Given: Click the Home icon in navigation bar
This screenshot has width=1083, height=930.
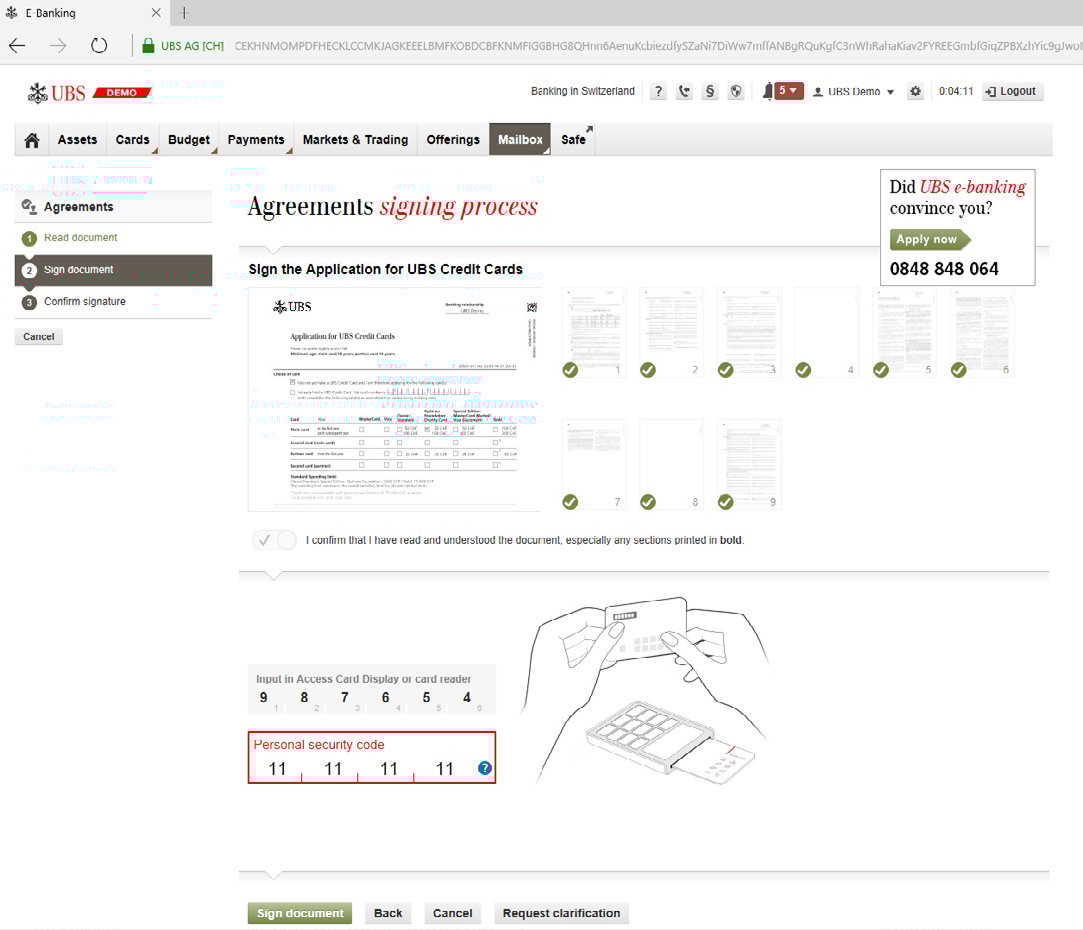Looking at the screenshot, I should [32, 140].
